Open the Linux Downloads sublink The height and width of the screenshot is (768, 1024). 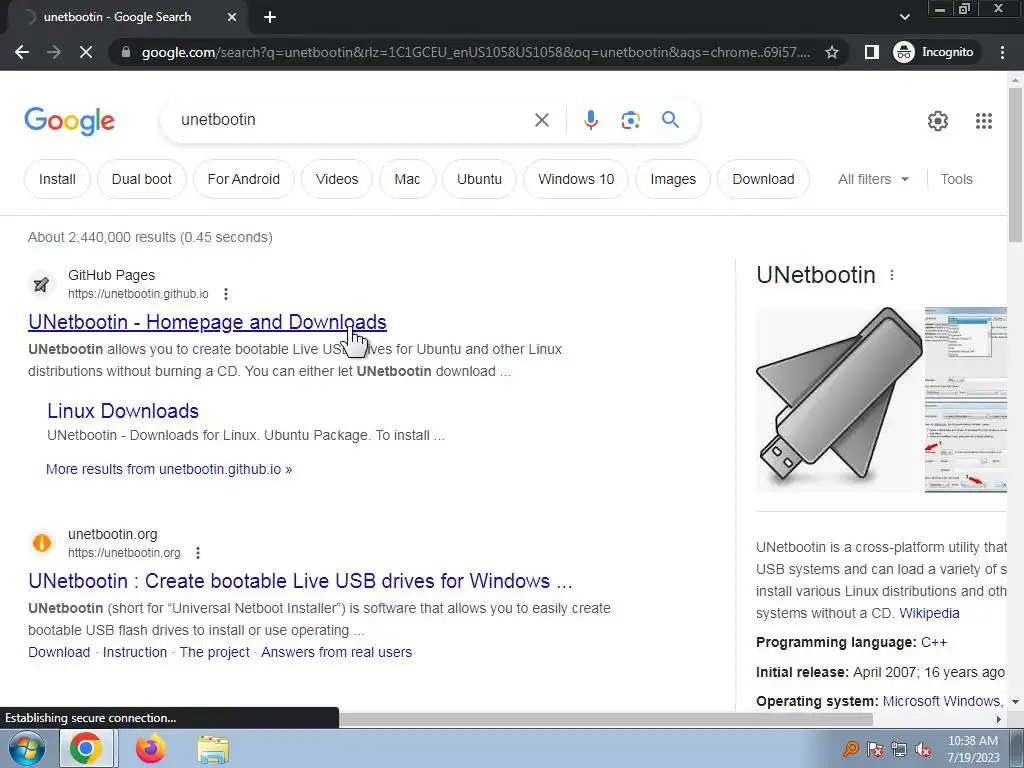123,411
